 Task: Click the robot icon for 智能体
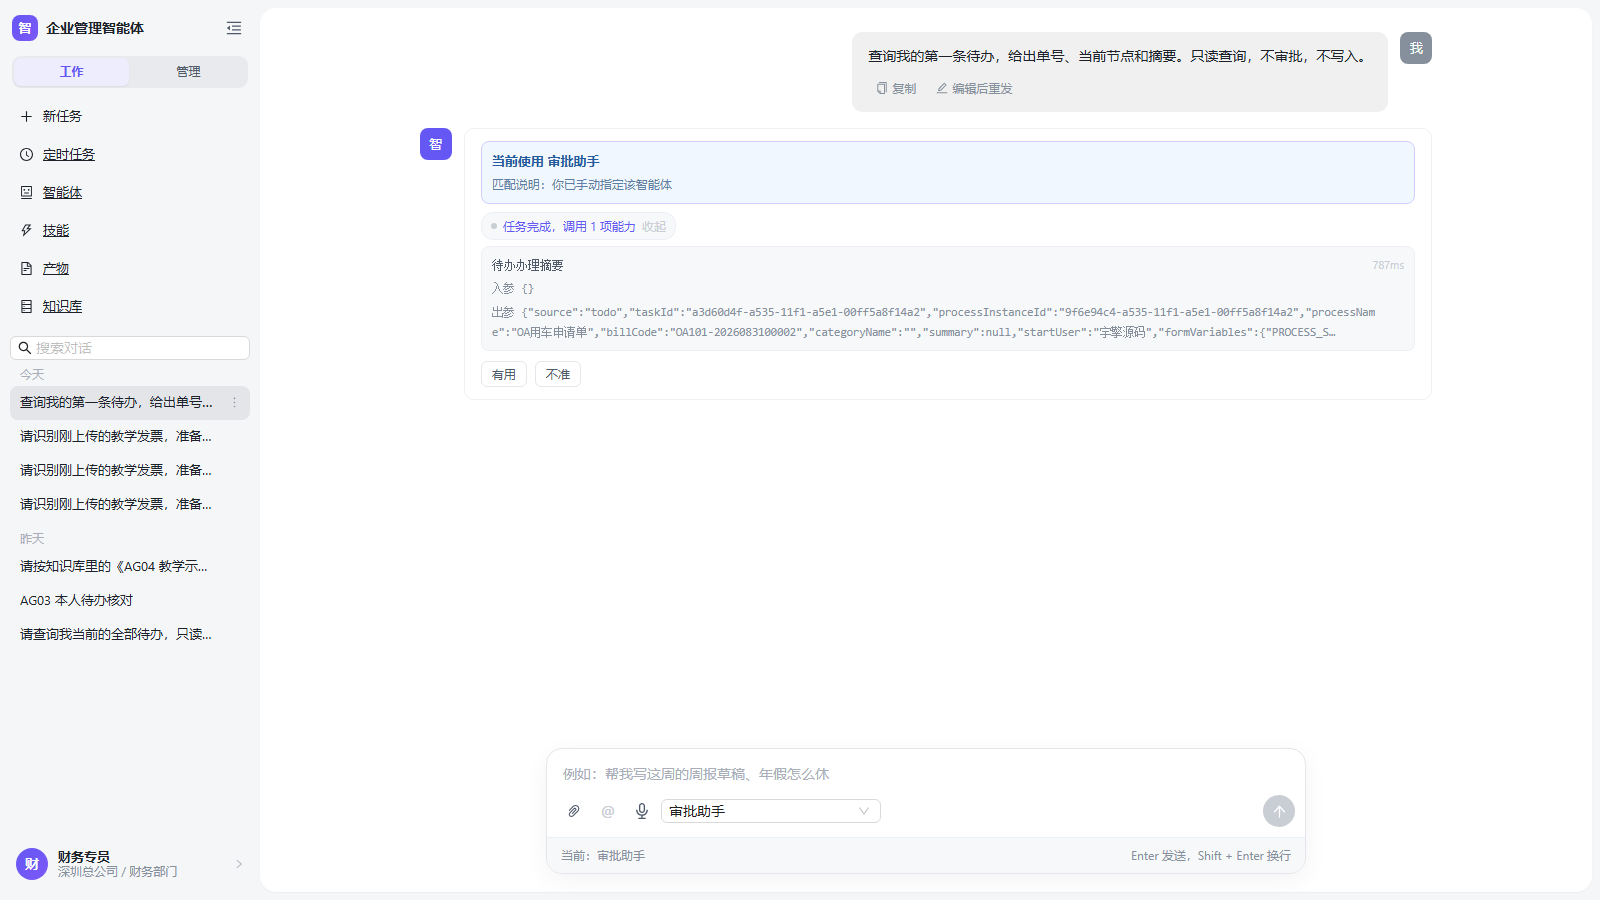[x=27, y=192]
